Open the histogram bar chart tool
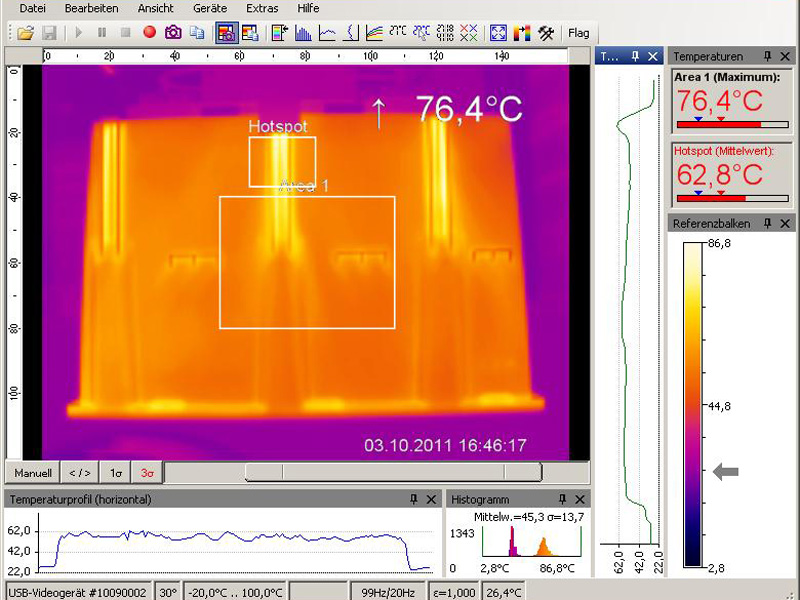The width and height of the screenshot is (800, 600). pos(304,33)
